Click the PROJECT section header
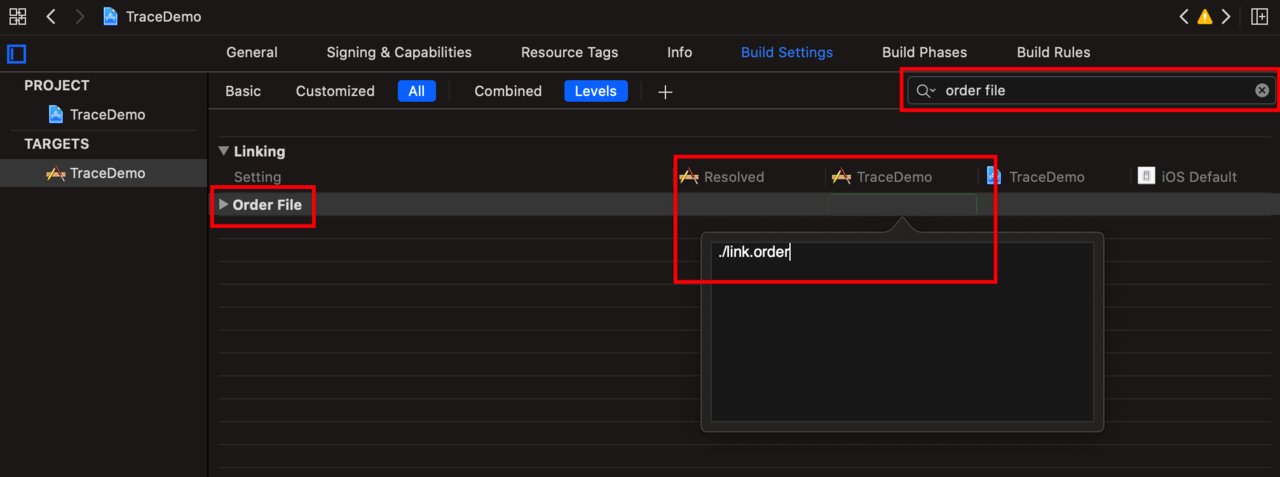 57,85
